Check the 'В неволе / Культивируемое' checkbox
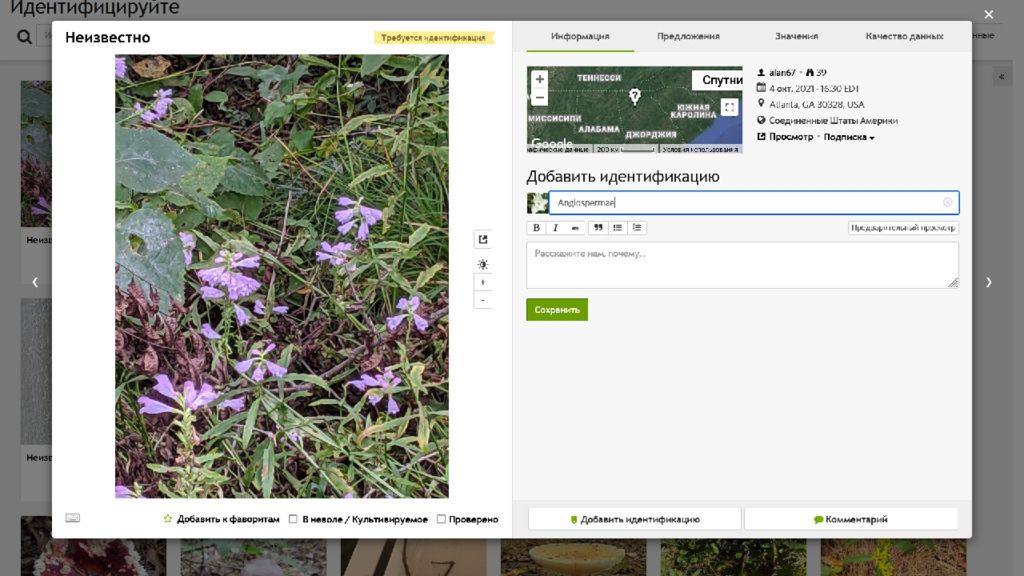This screenshot has width=1024, height=576. [x=293, y=519]
